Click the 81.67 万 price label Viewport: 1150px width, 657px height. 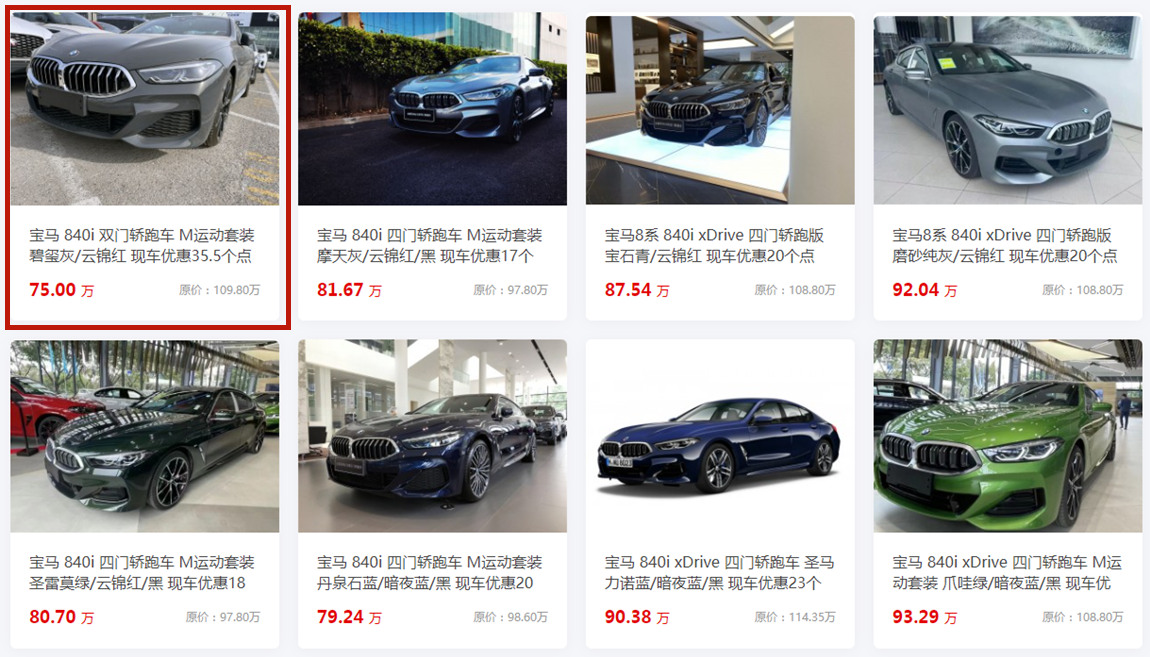(x=349, y=290)
